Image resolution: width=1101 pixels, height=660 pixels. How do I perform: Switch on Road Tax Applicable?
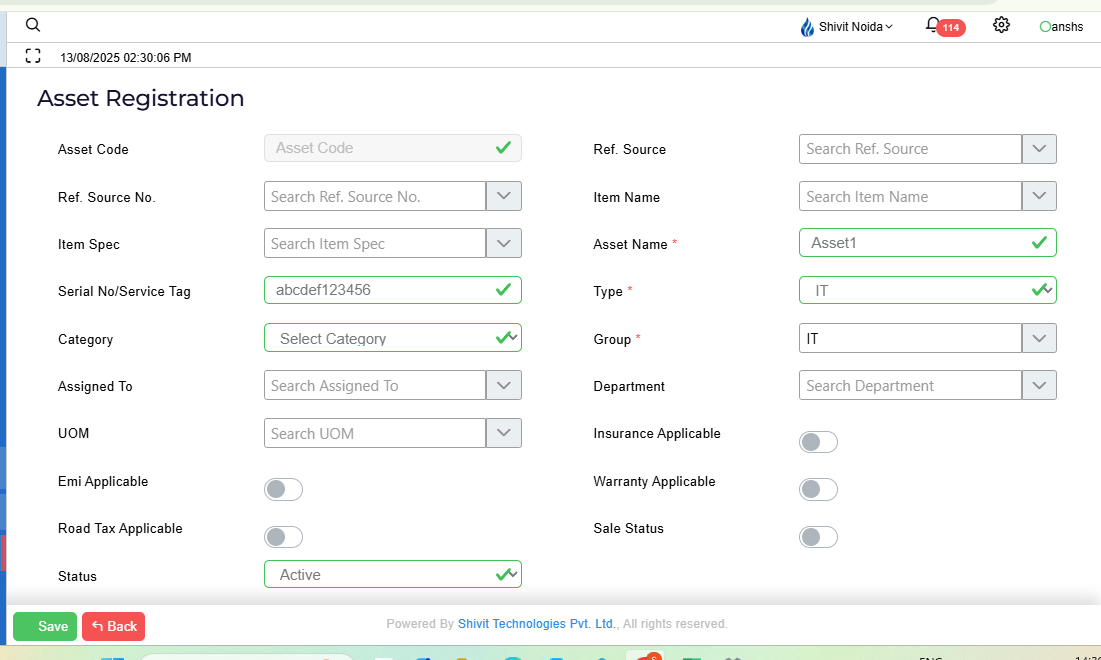click(x=283, y=537)
